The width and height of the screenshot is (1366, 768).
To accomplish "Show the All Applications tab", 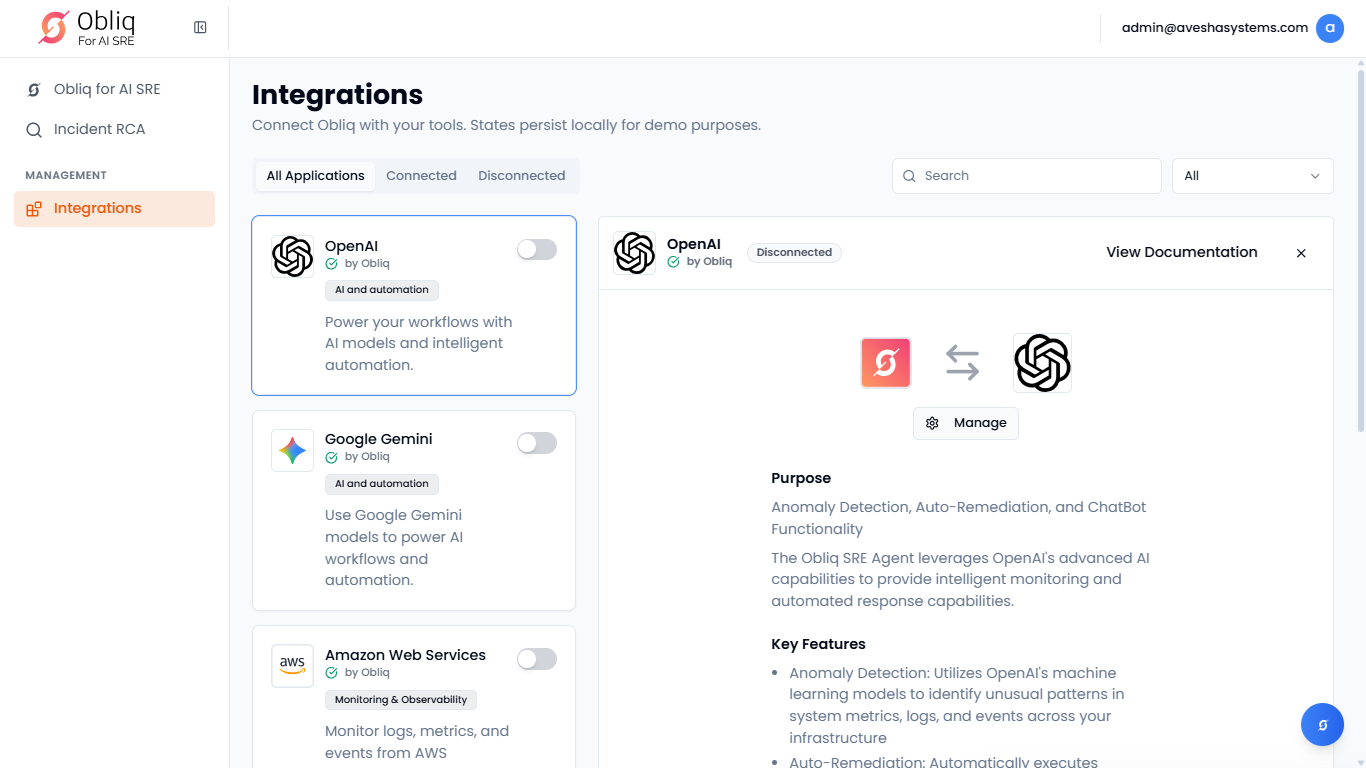I will (x=315, y=176).
